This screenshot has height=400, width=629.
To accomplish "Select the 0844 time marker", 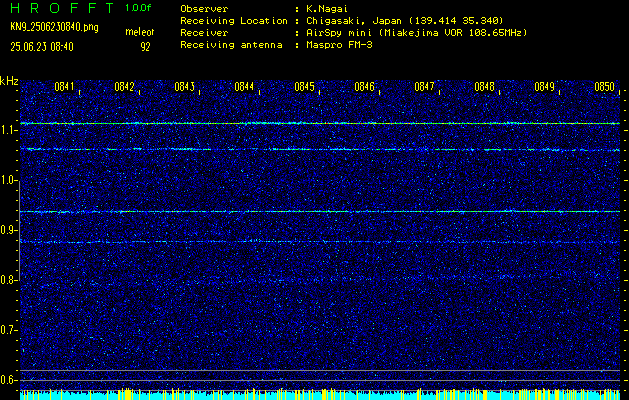I will [244, 87].
